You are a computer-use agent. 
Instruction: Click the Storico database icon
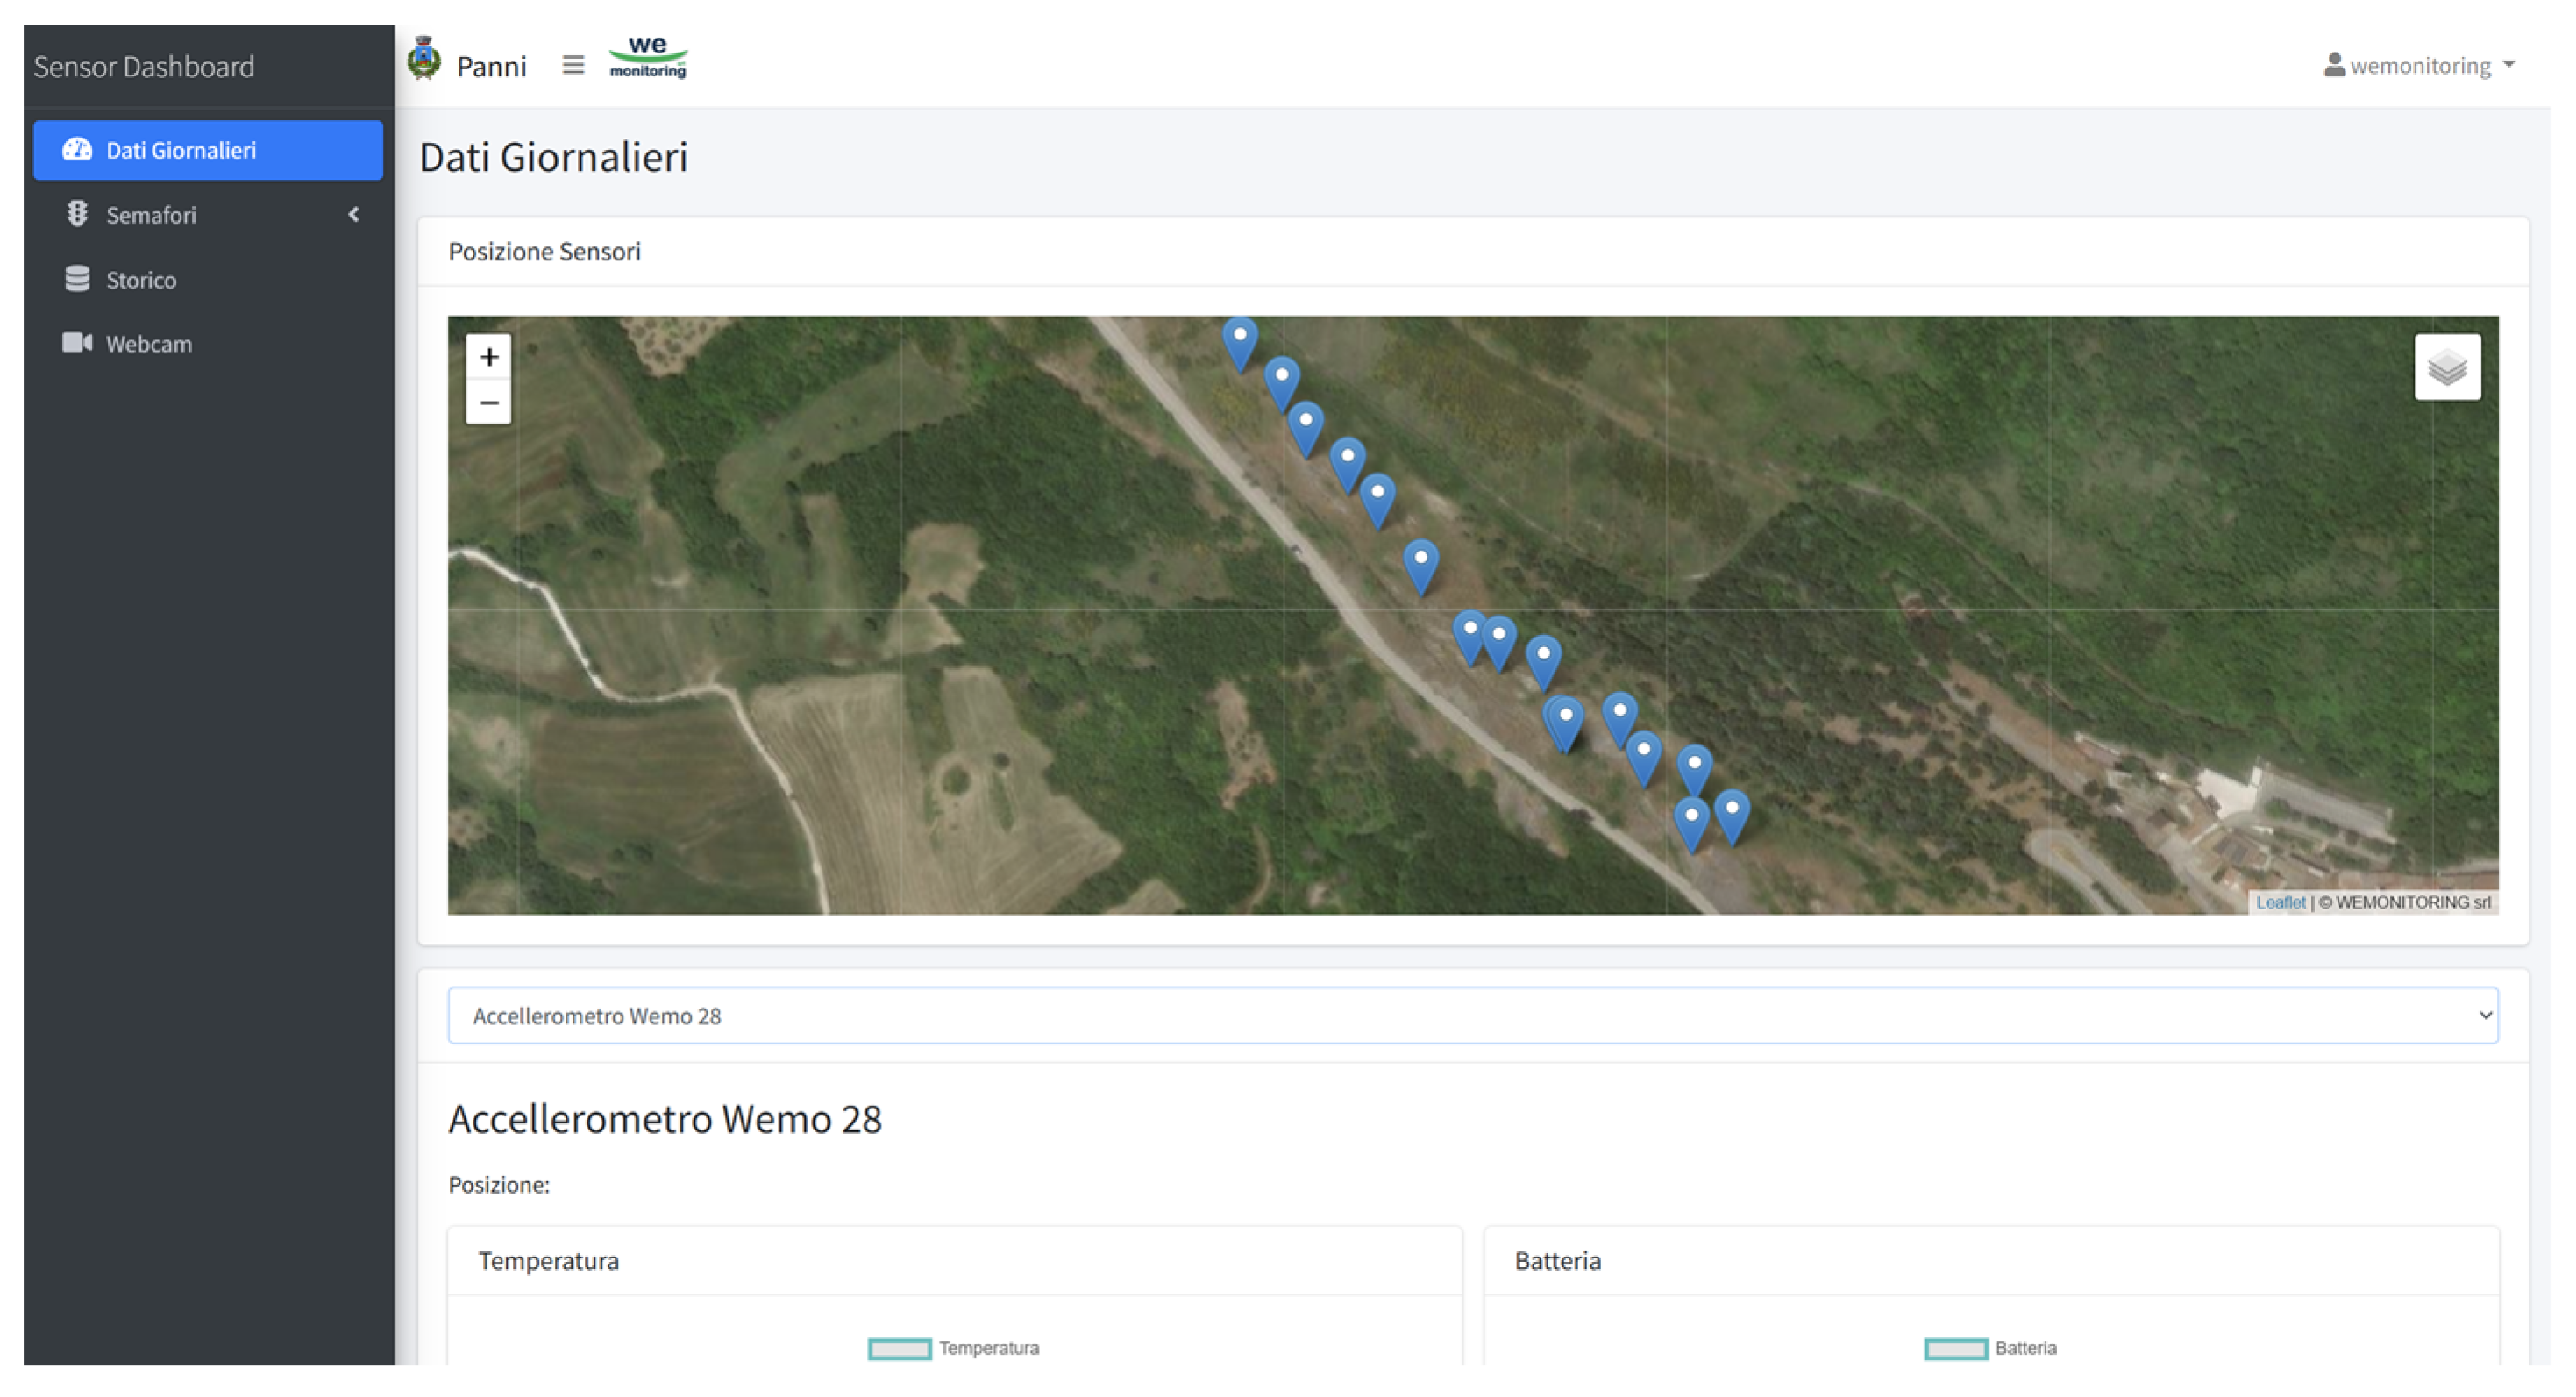click(77, 279)
